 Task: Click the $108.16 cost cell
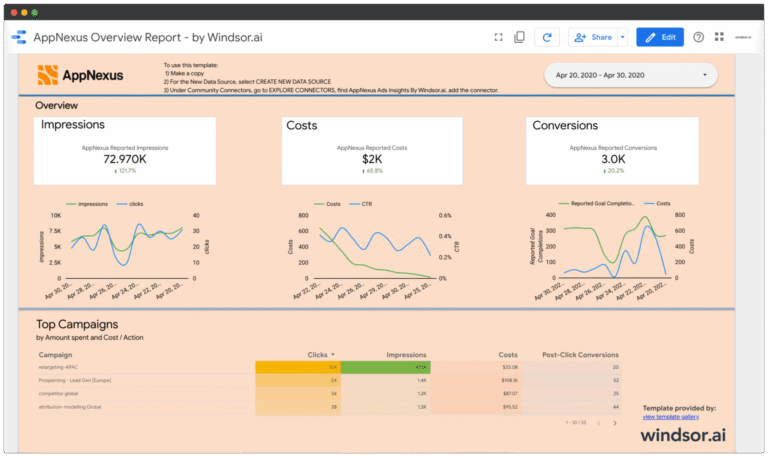tap(509, 380)
